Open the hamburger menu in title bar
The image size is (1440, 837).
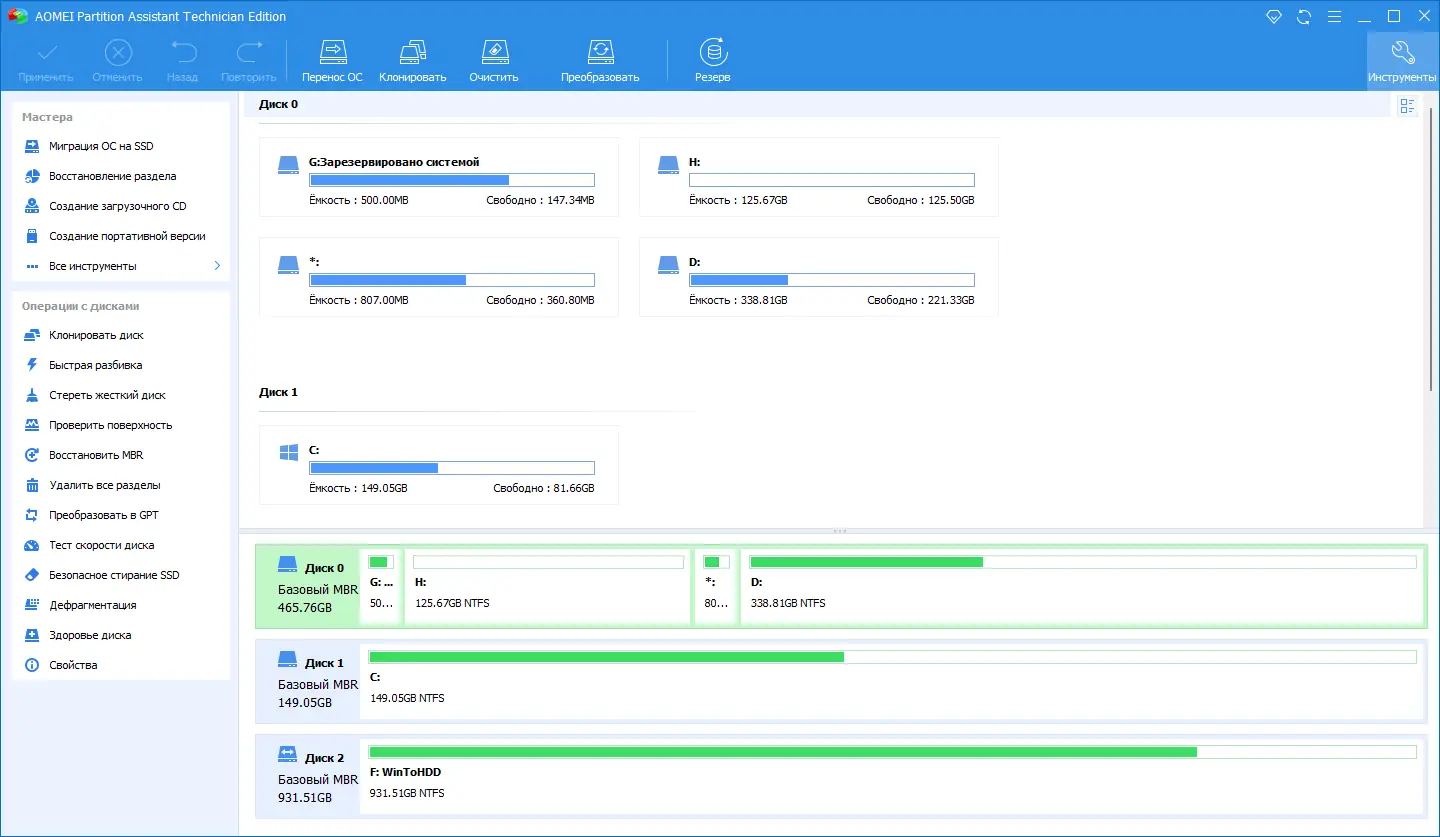tap(1333, 16)
